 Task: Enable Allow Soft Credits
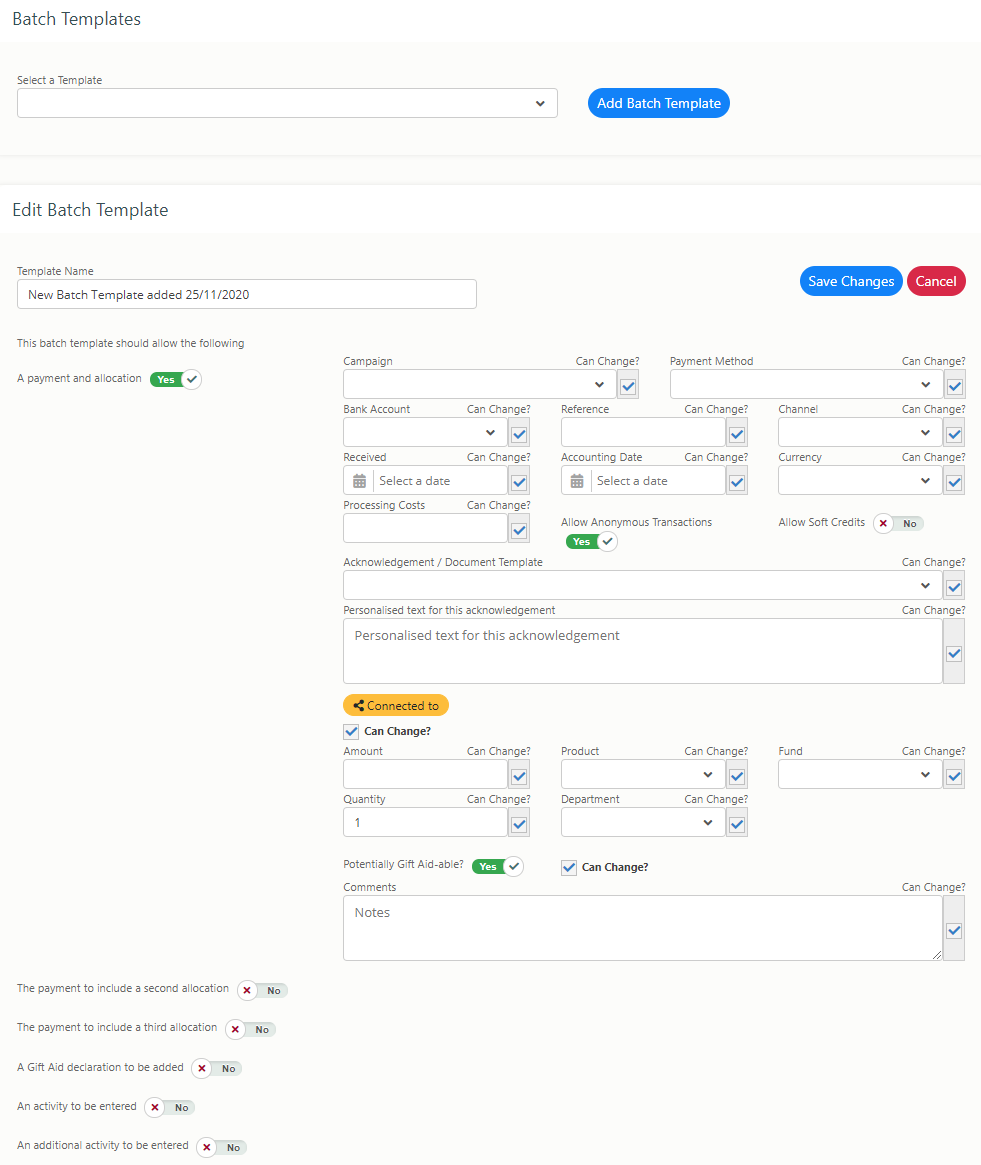tap(897, 523)
